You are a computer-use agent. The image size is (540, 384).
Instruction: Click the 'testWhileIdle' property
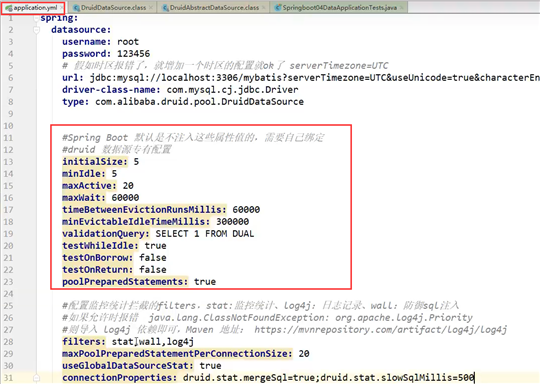point(100,246)
